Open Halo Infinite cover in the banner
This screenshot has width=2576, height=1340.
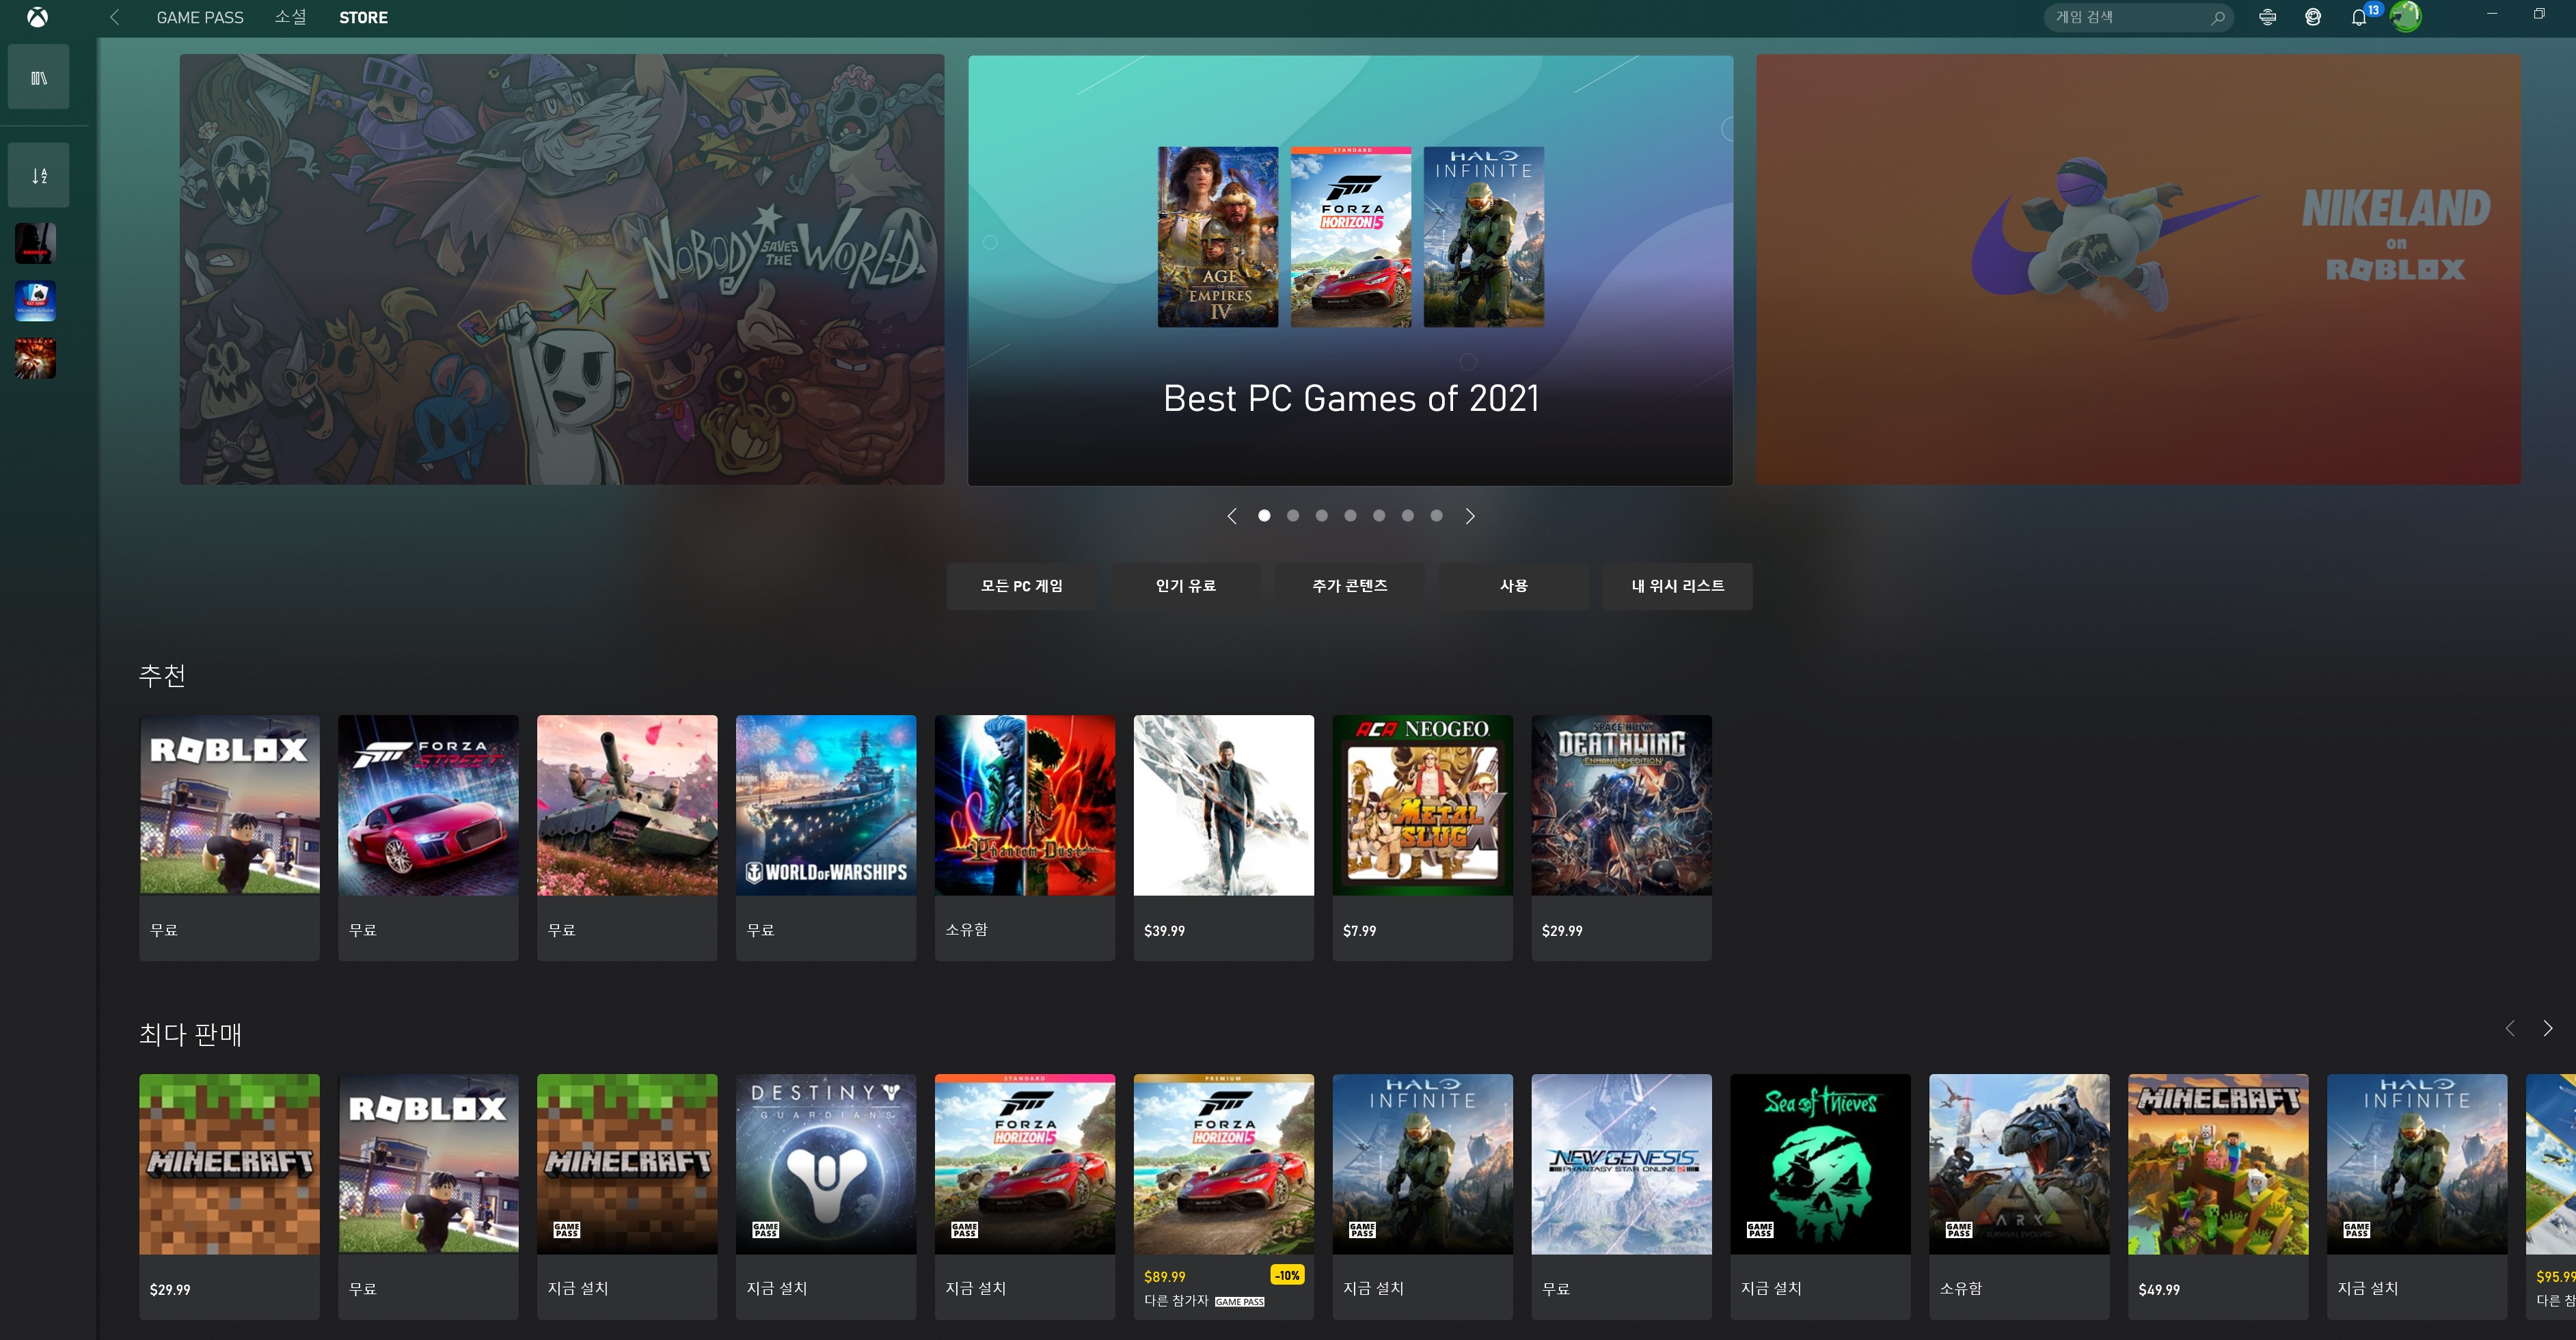(1484, 237)
